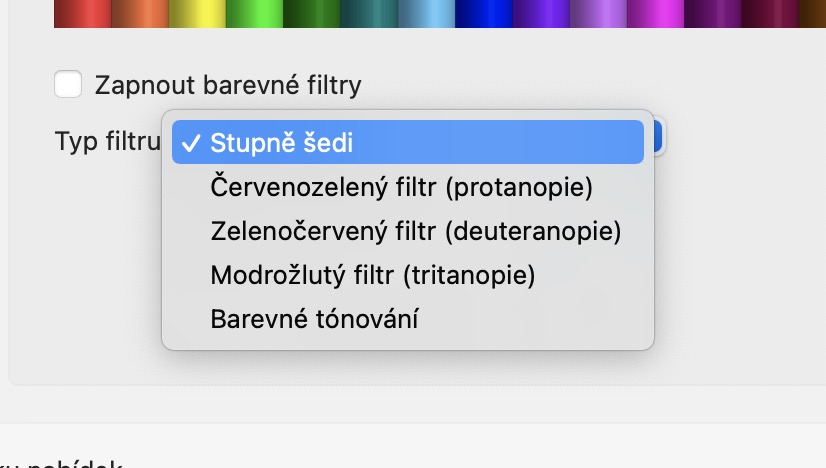Click the Typ filtru label
The width and height of the screenshot is (826, 468).
click(107, 142)
